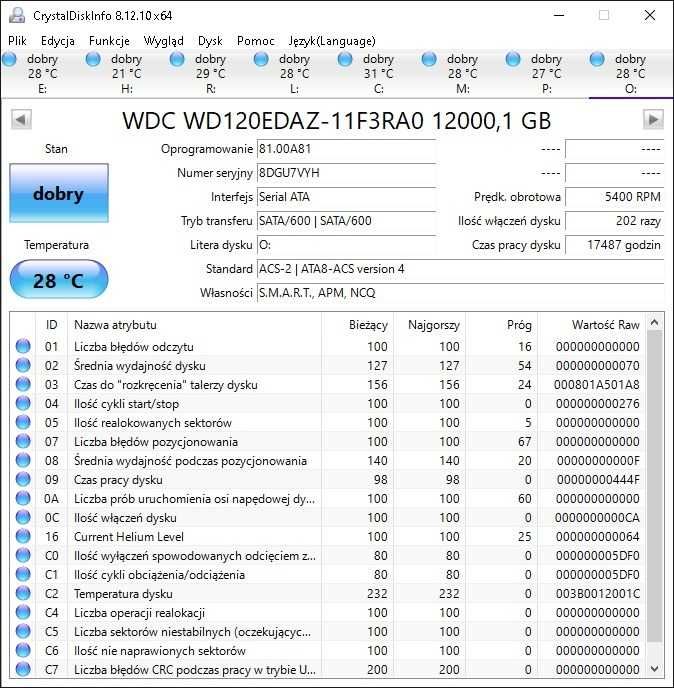This screenshot has width=674, height=688.
Task: Click the Wartość Raw column header
Action: [591, 325]
